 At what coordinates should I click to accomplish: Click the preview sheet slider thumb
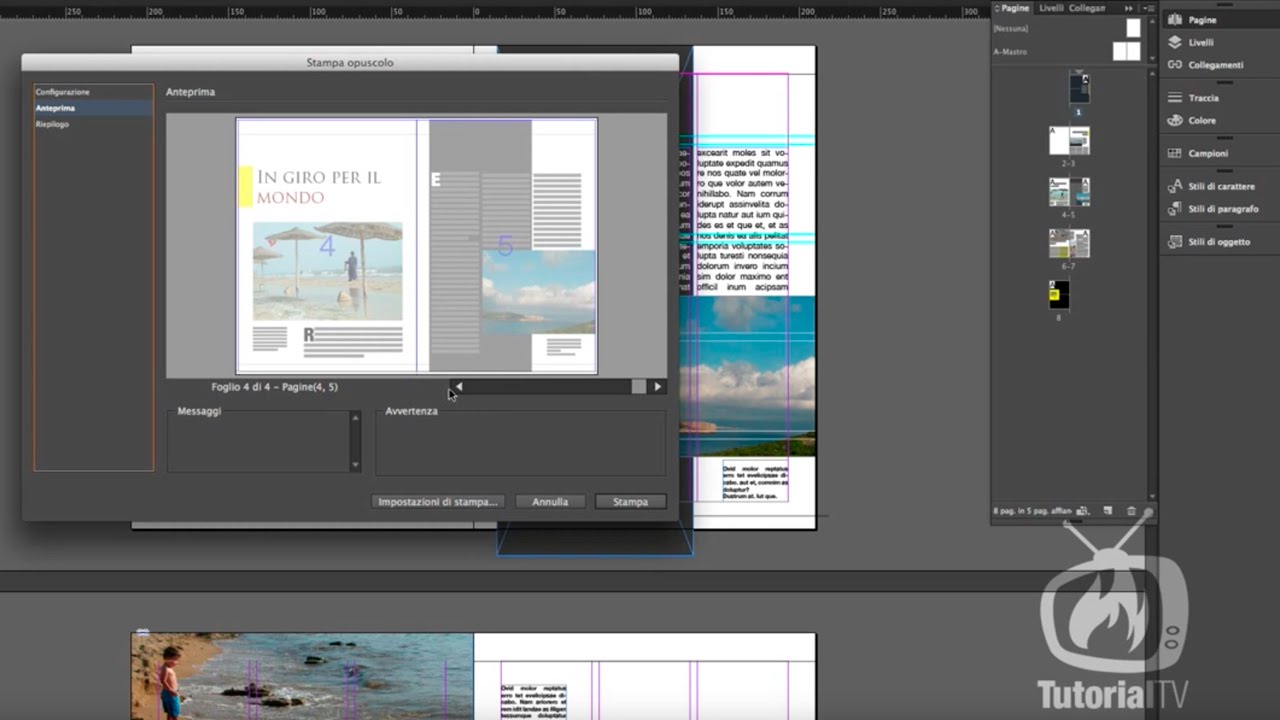638,386
